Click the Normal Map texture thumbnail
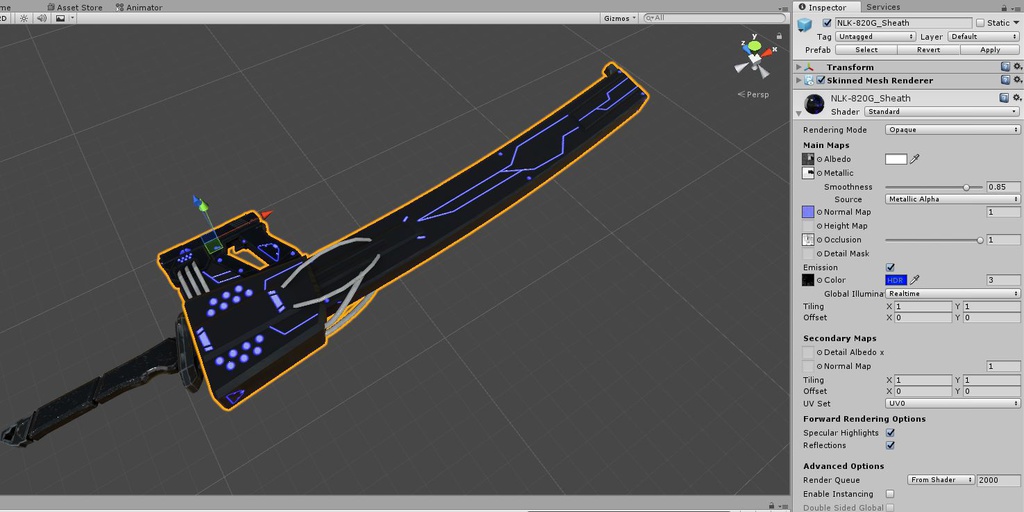The image size is (1024, 512). (808, 212)
